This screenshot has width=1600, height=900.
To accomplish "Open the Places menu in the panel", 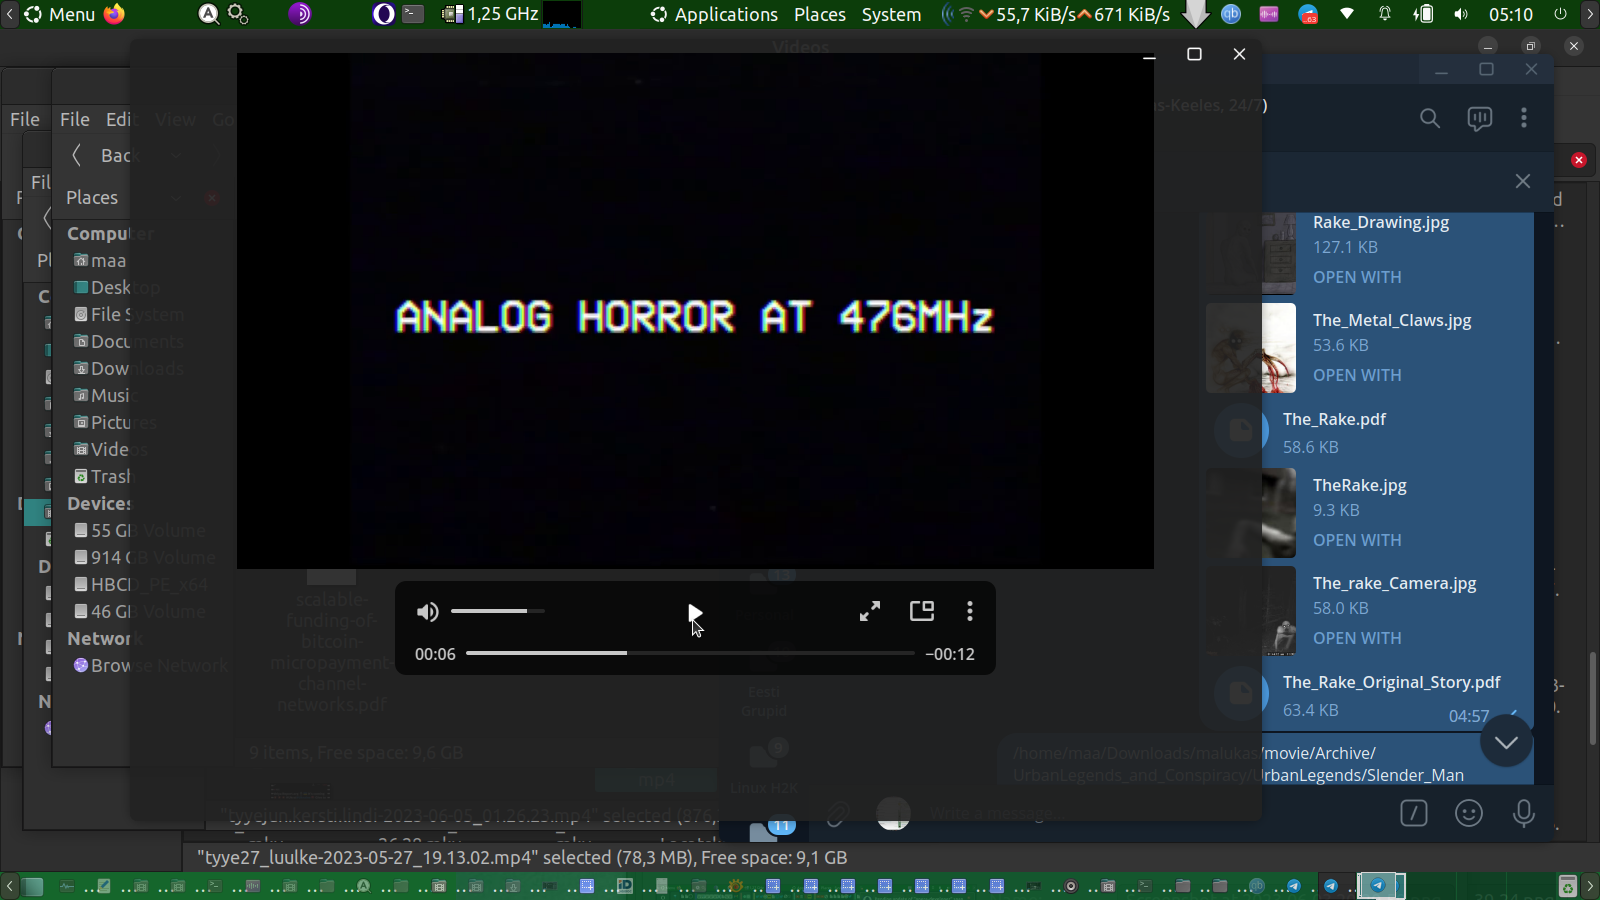I will (x=820, y=14).
